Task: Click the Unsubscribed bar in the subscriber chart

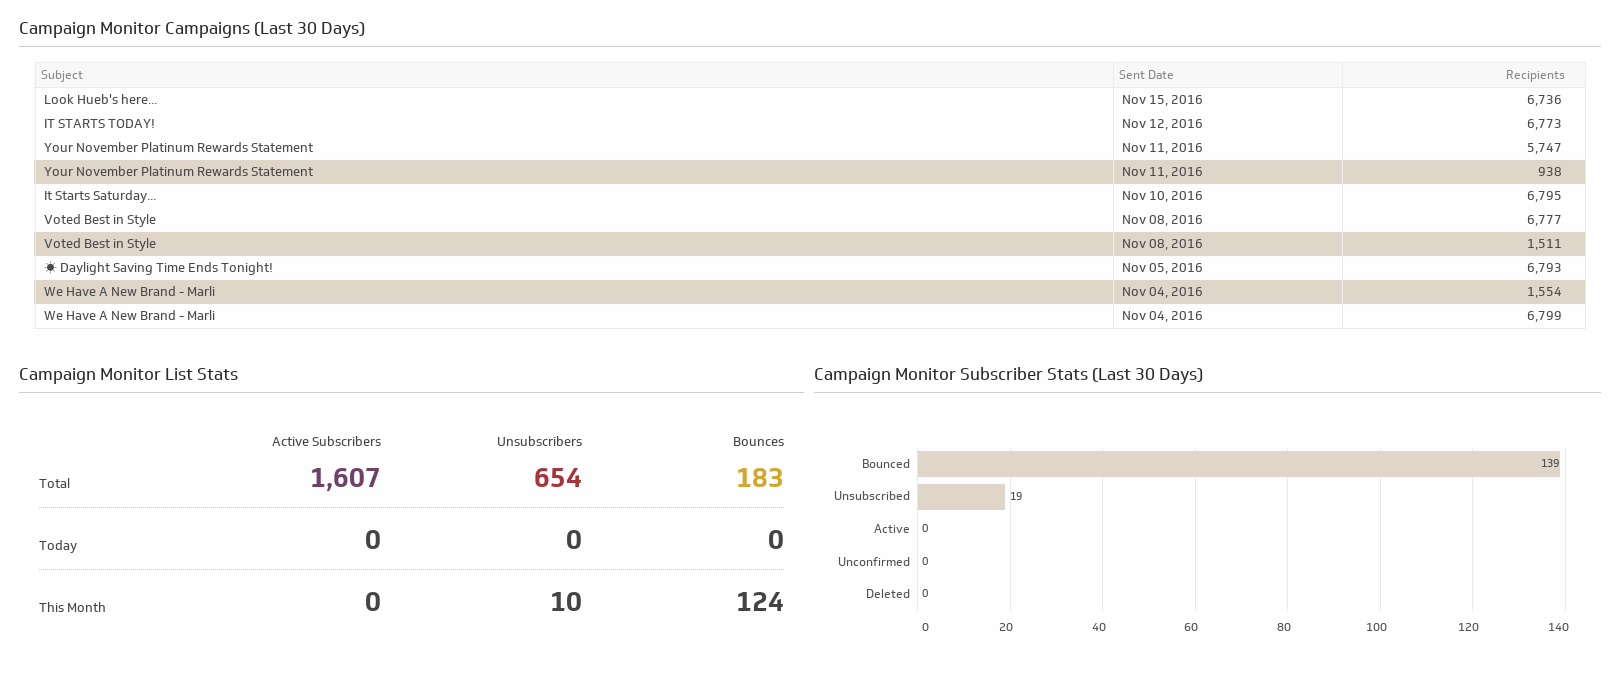Action: [961, 497]
